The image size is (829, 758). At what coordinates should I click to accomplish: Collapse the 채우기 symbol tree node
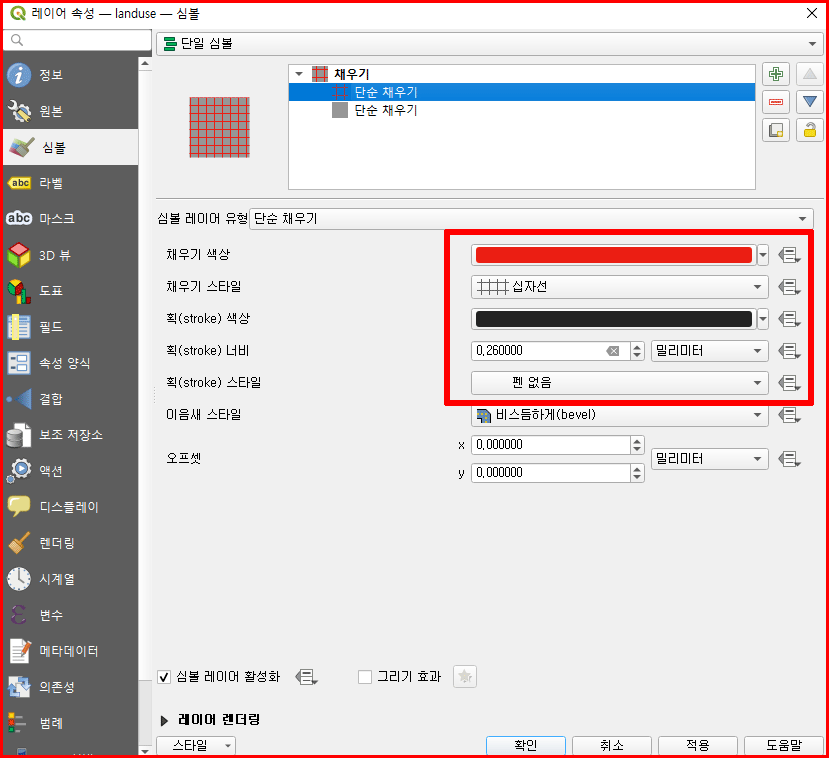299,74
